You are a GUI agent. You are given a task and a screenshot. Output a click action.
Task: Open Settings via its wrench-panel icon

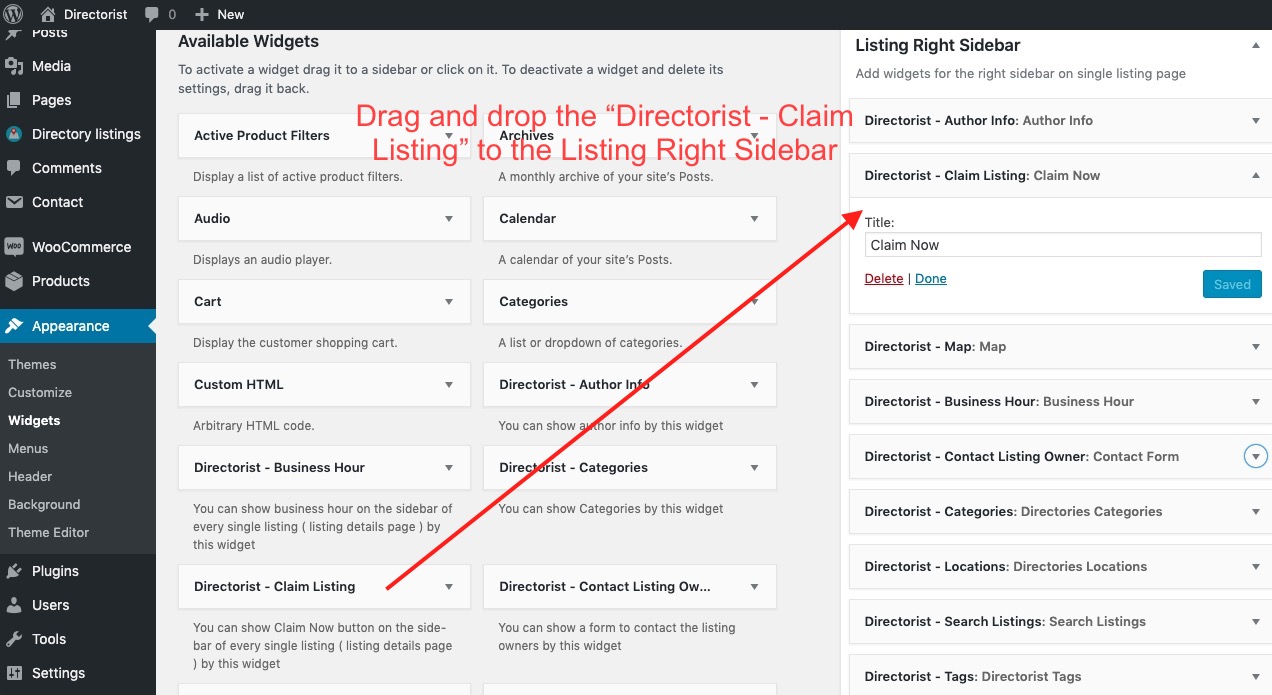(x=16, y=673)
